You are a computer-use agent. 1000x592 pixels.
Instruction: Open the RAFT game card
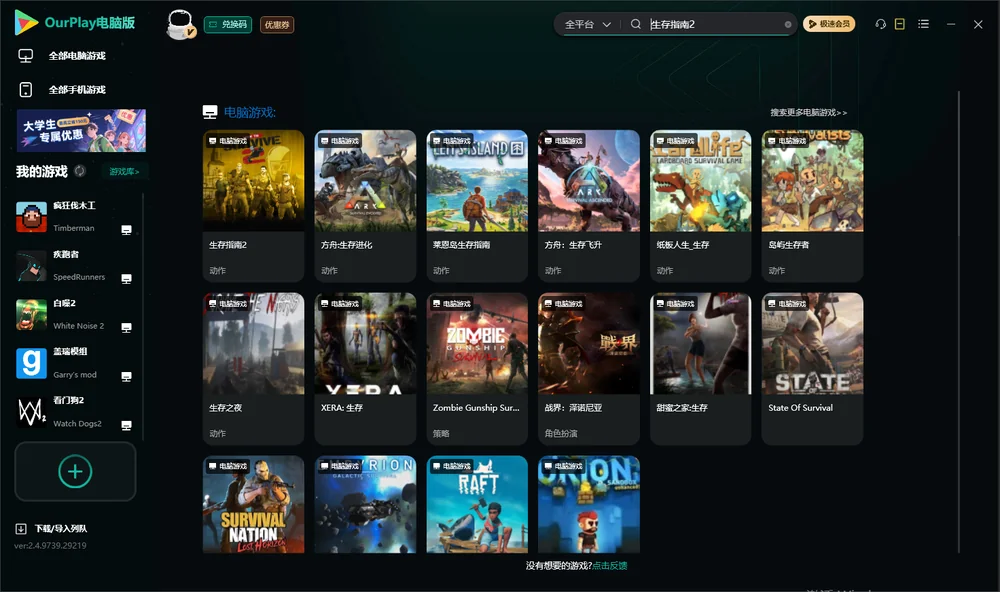point(477,504)
